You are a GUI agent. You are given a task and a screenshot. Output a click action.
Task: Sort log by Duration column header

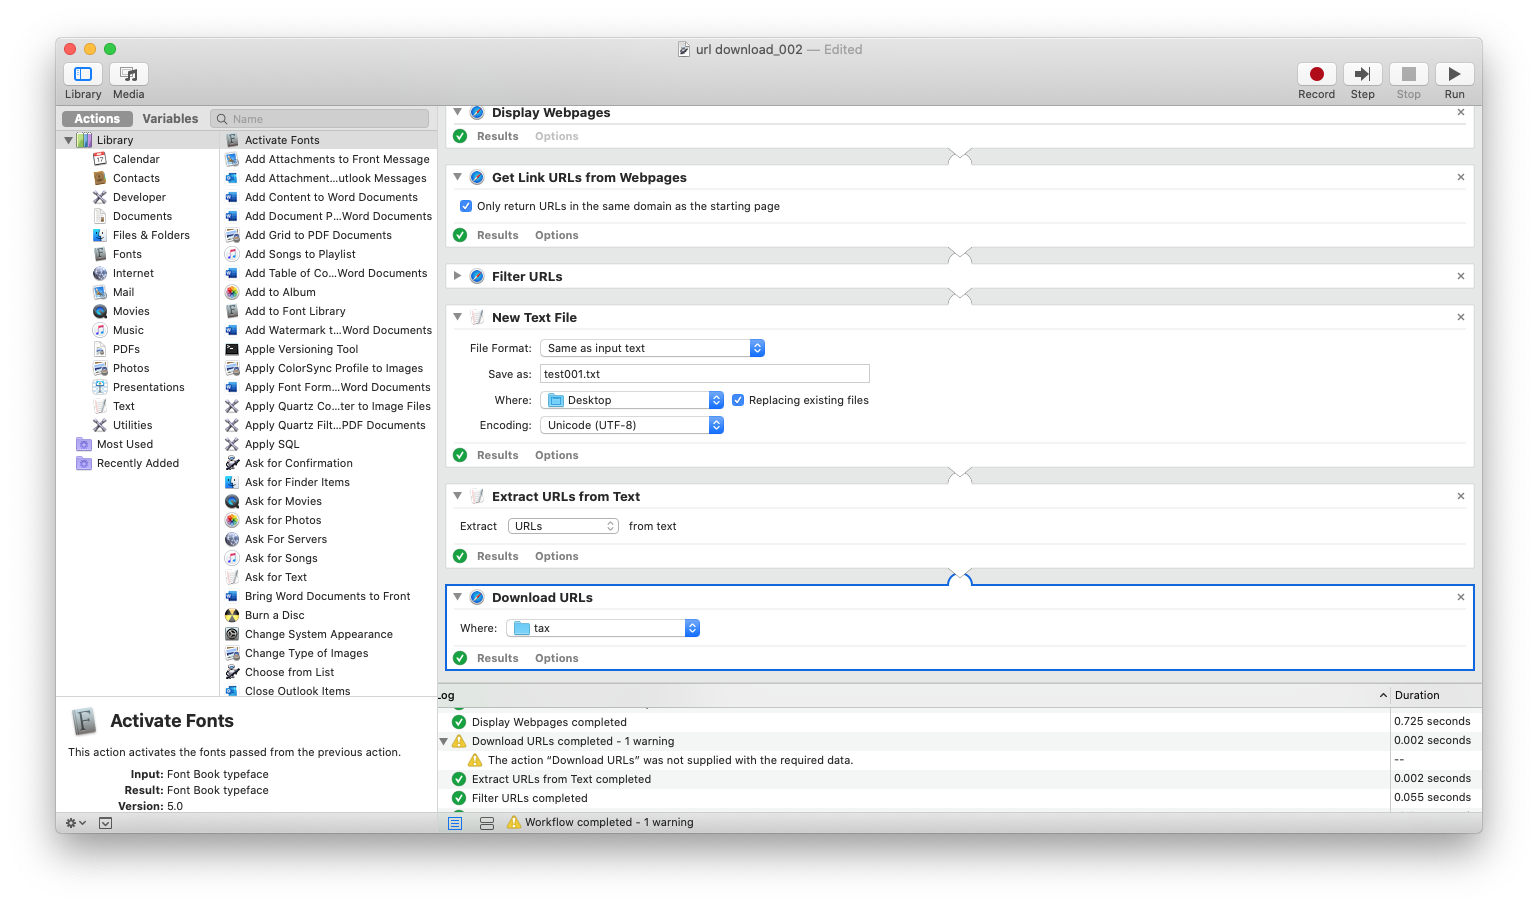[x=1436, y=695]
